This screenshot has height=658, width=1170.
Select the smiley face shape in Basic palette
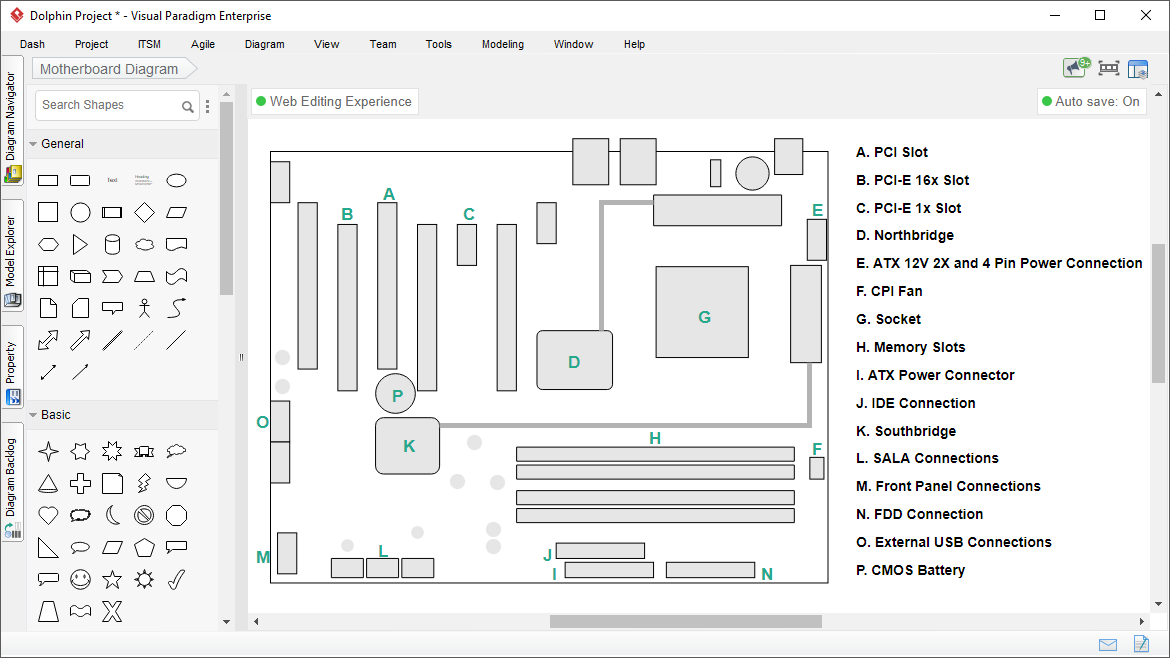coord(80,579)
